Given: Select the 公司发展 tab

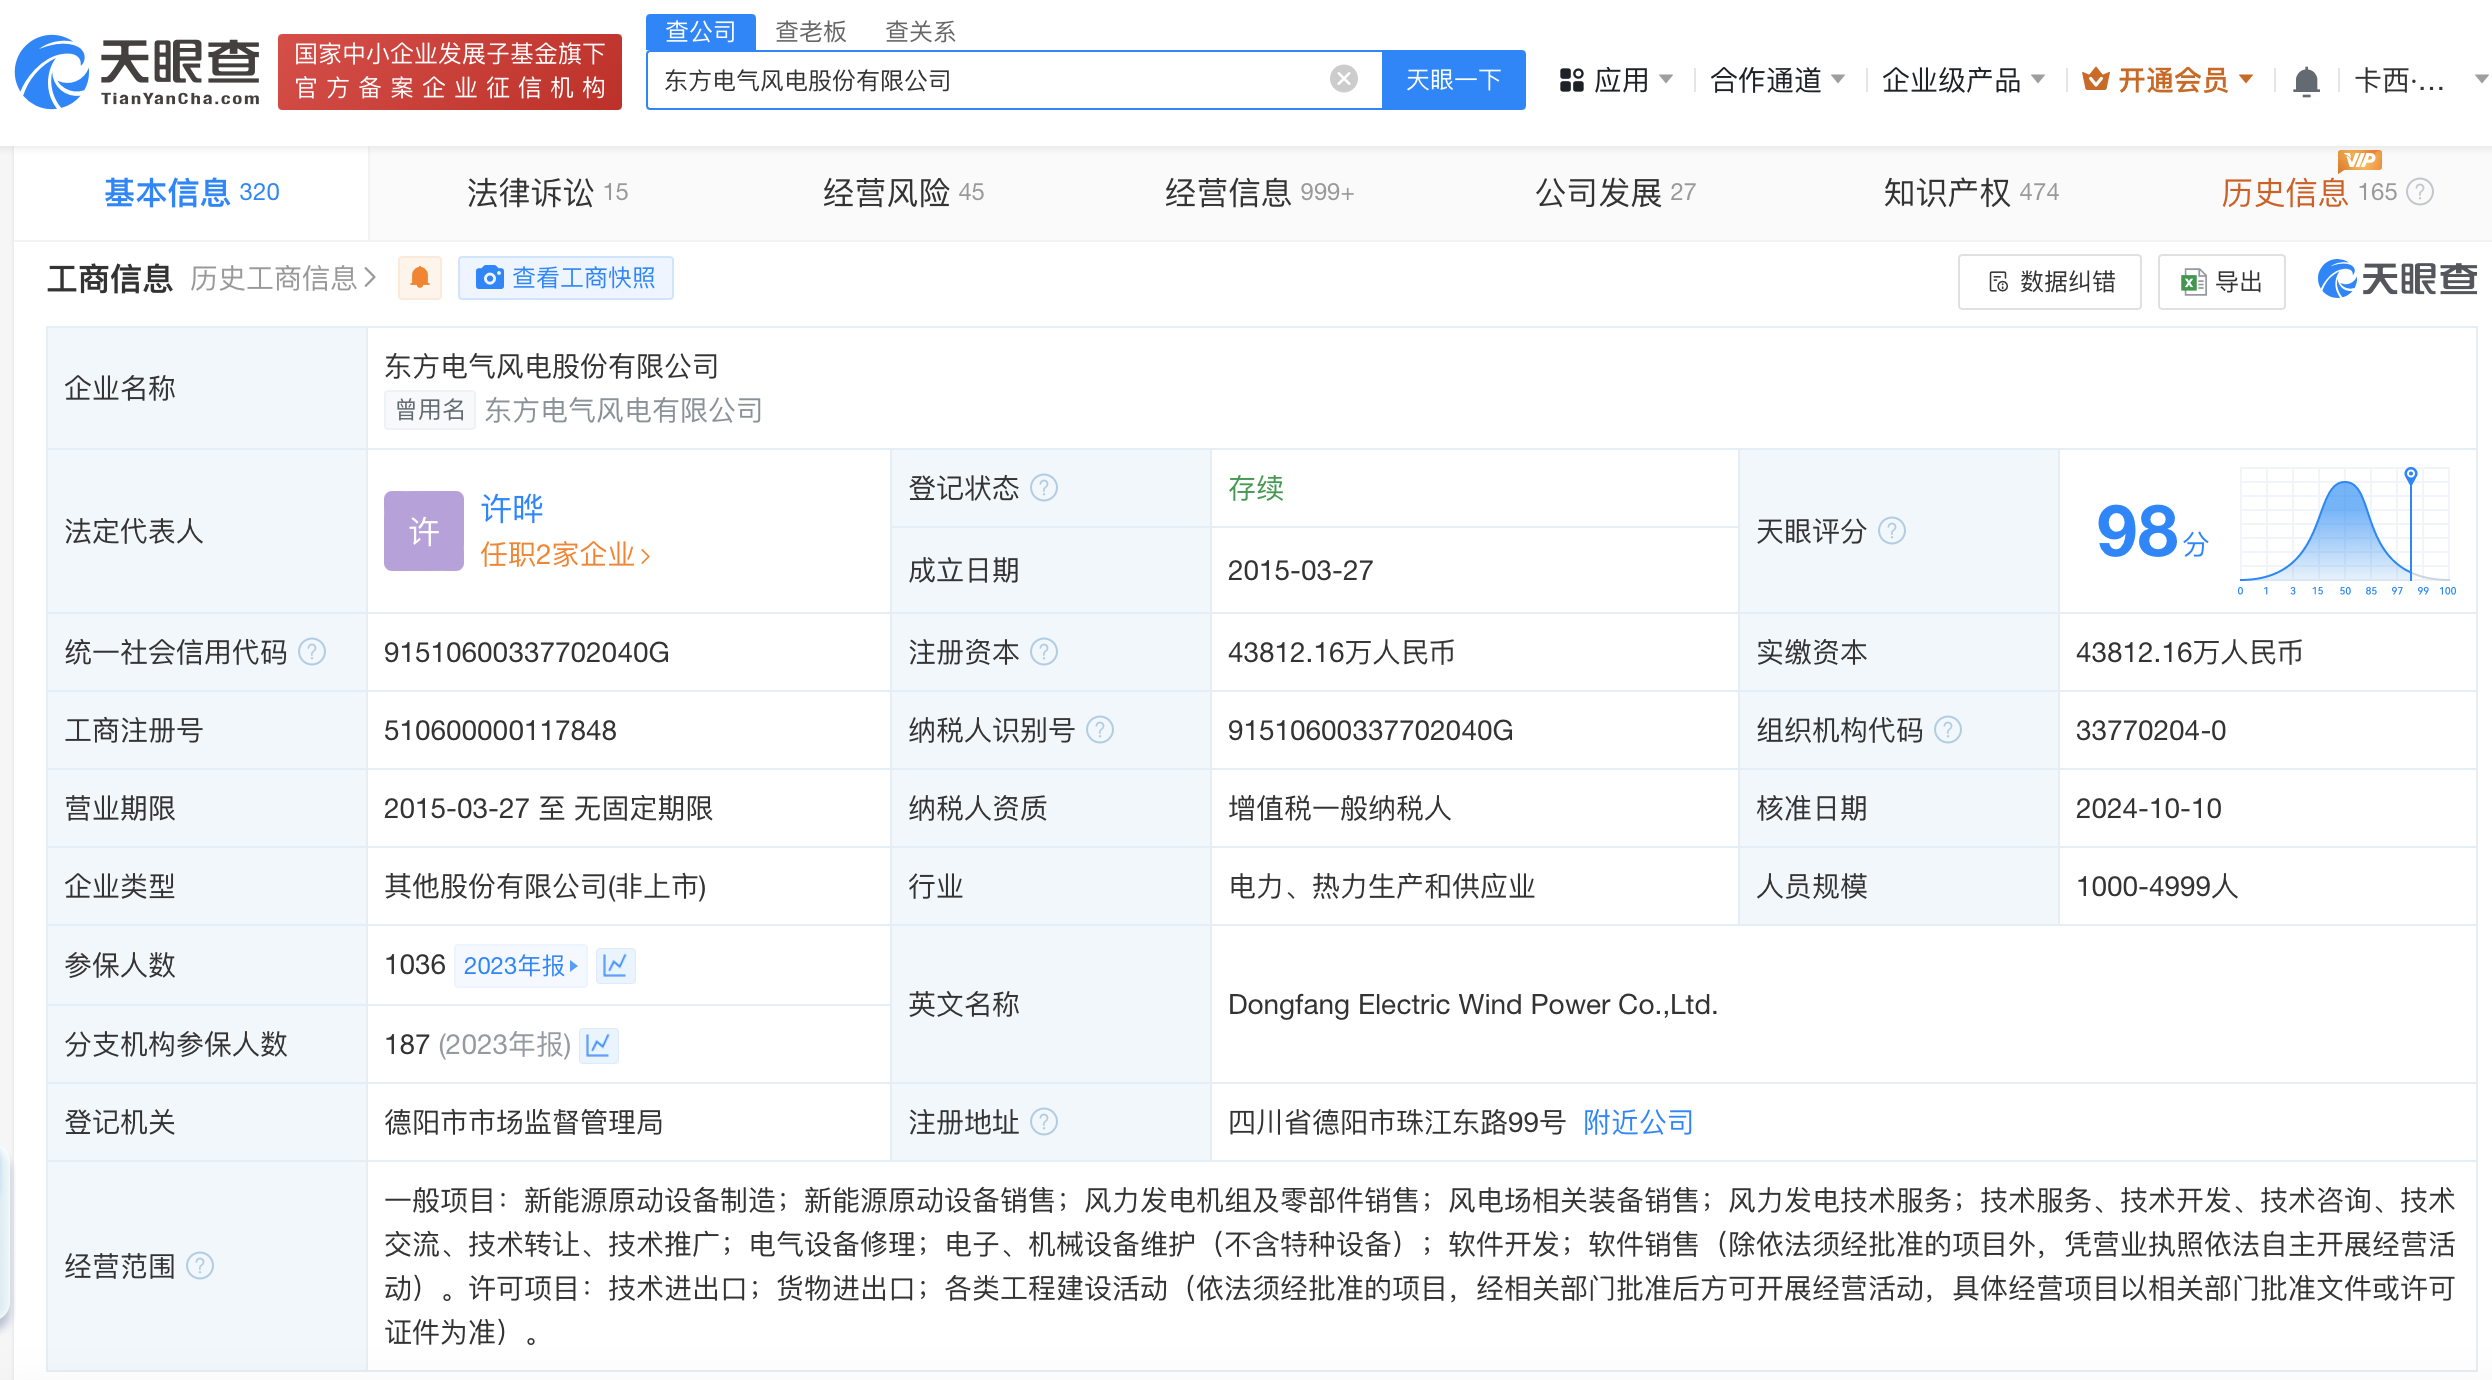Looking at the screenshot, I should point(1616,192).
